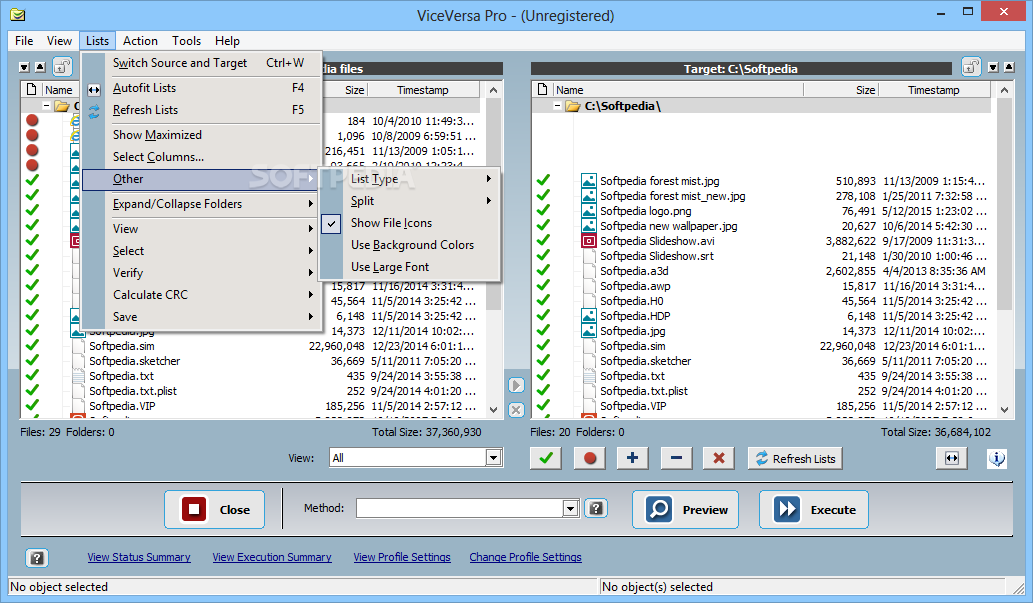Click the source panel up arrow button
Image resolution: width=1033 pixels, height=603 pixels.
[40, 67]
